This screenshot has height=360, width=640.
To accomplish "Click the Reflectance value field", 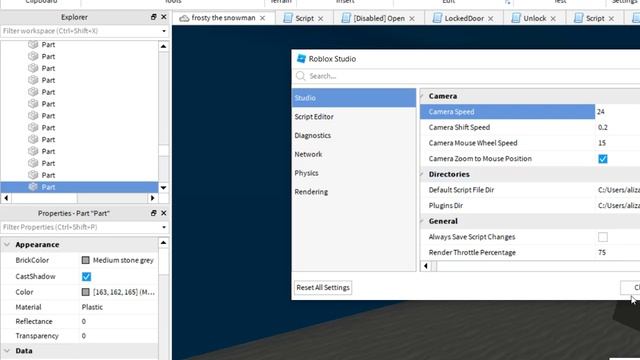I will [119, 322].
